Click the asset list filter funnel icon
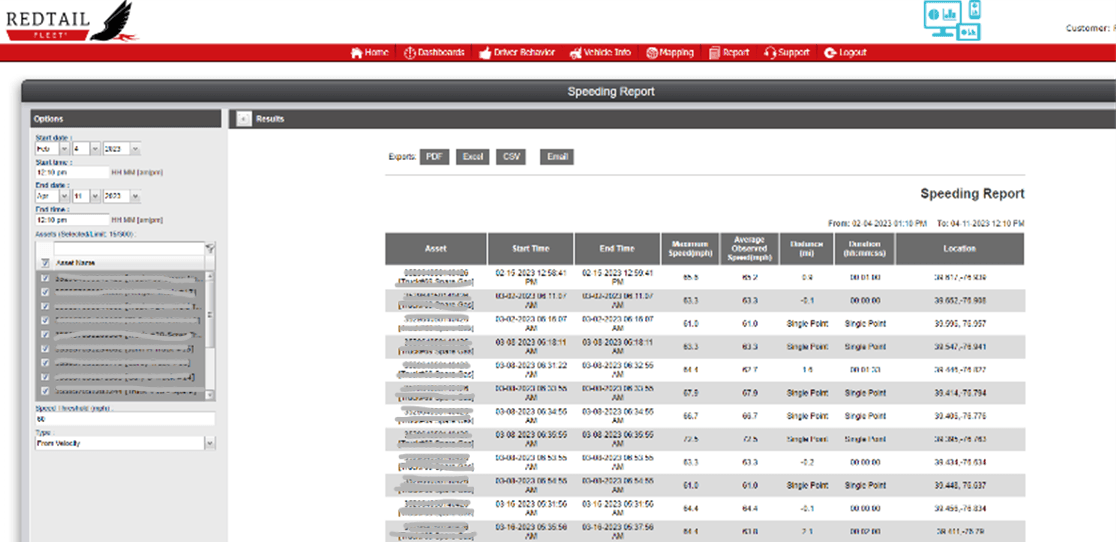Image resolution: width=1116 pixels, height=542 pixels. tap(209, 248)
